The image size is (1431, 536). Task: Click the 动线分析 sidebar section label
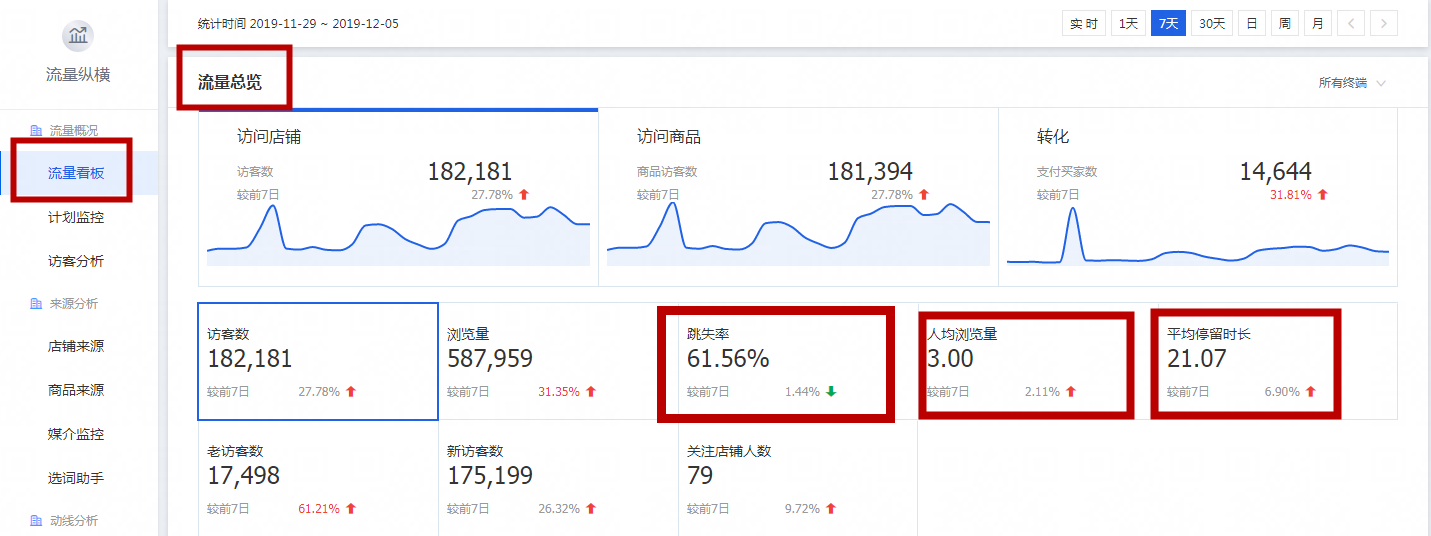(74, 521)
